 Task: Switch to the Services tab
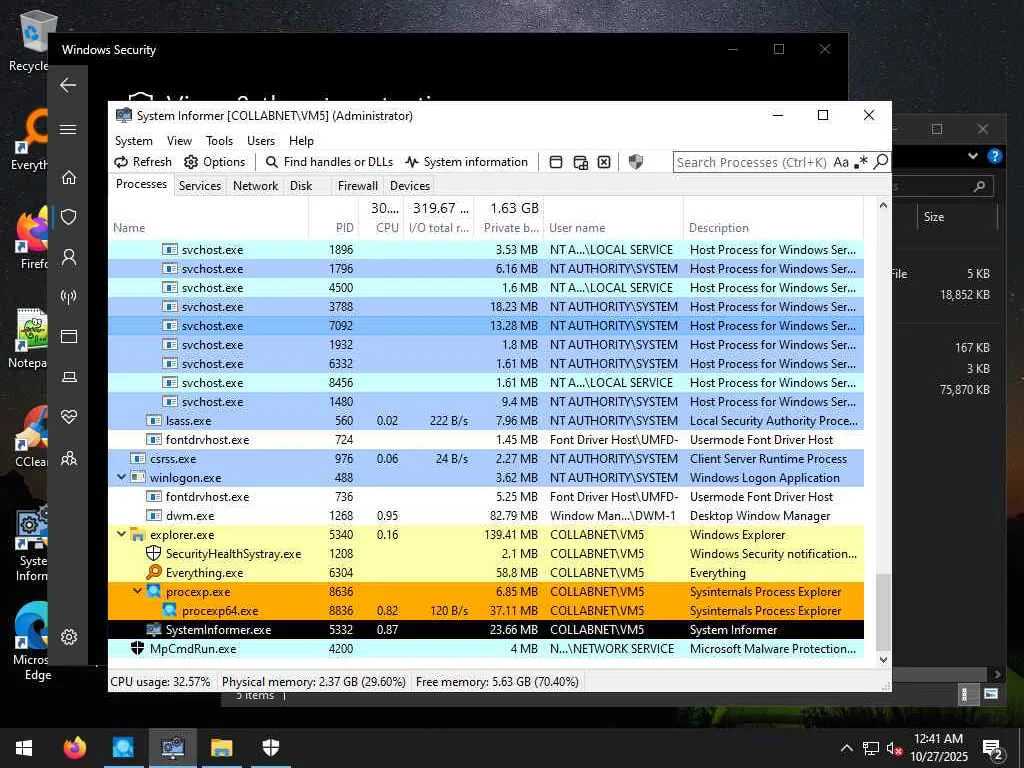(x=200, y=185)
